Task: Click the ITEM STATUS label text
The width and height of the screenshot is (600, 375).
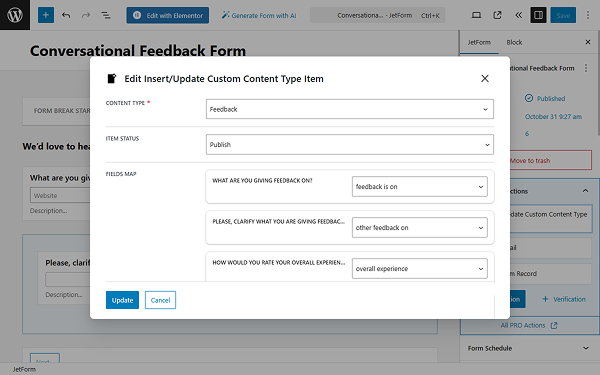Action: 122,139
